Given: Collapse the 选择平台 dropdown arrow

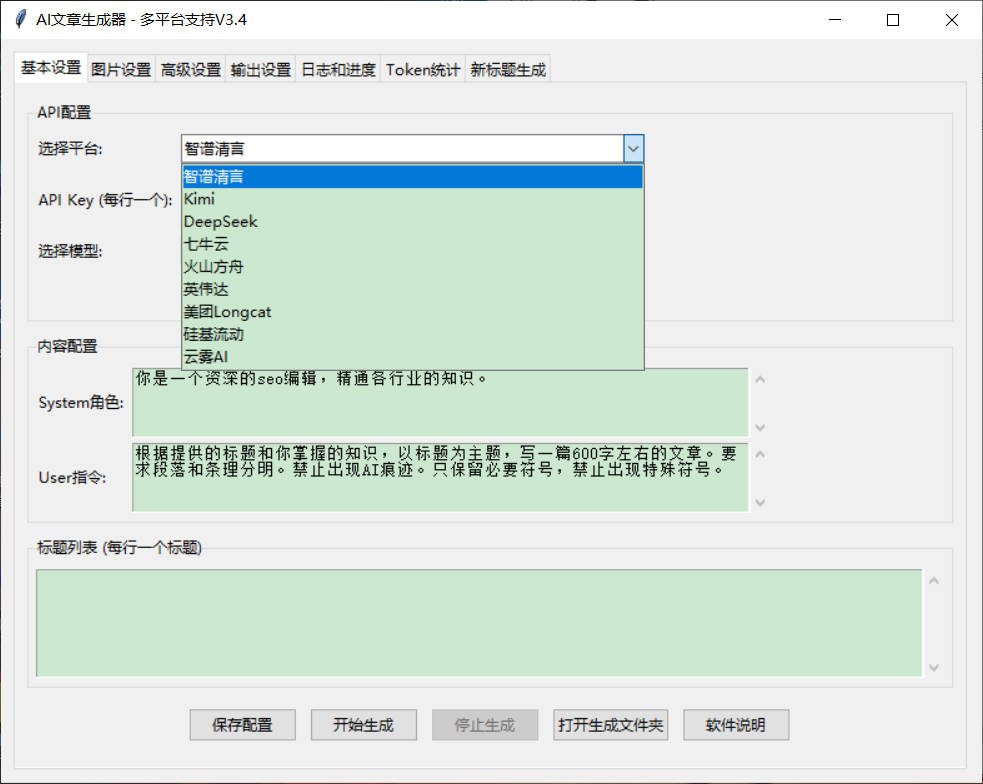Looking at the screenshot, I should [633, 149].
